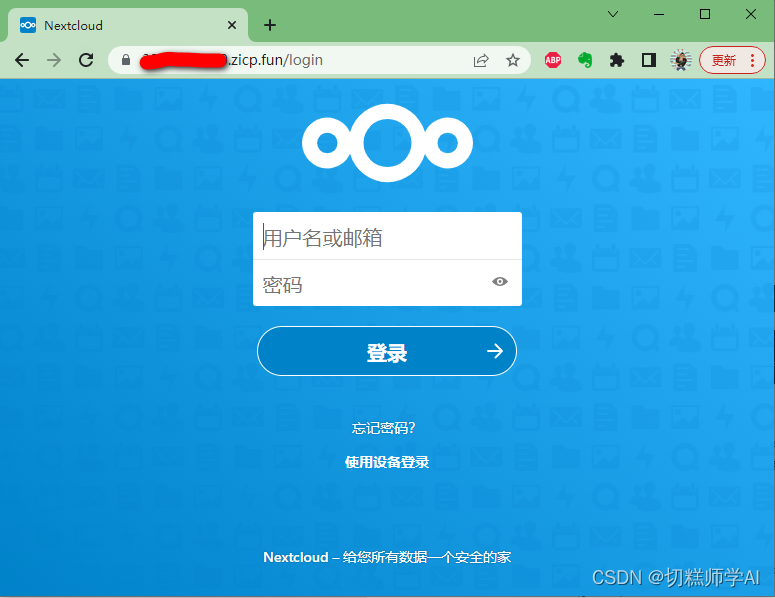This screenshot has width=775, height=598.
Task: Click the browser forward arrow
Action: pos(54,60)
